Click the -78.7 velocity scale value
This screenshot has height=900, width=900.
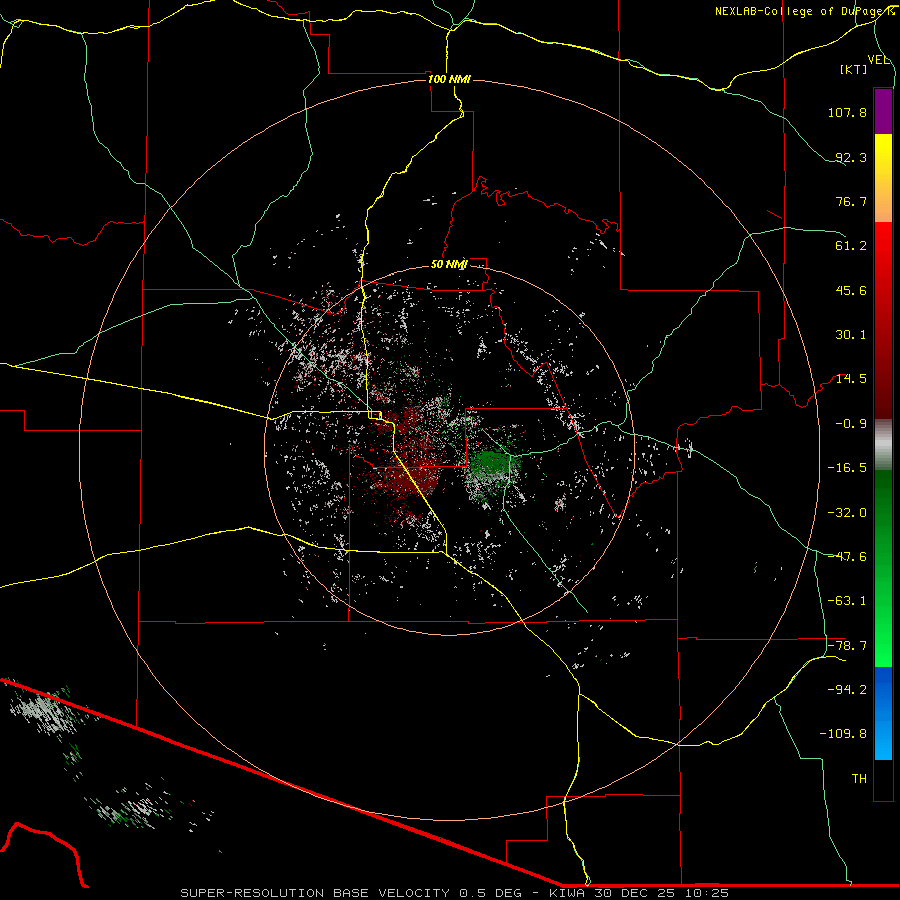point(847,646)
